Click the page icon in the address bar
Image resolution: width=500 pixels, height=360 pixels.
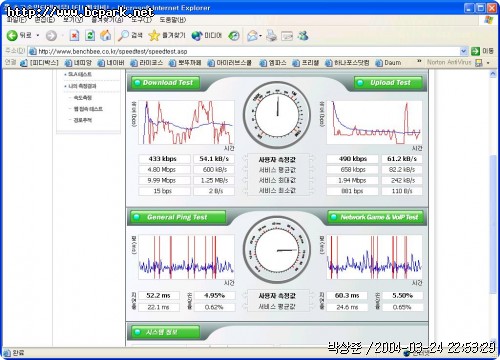[32, 51]
